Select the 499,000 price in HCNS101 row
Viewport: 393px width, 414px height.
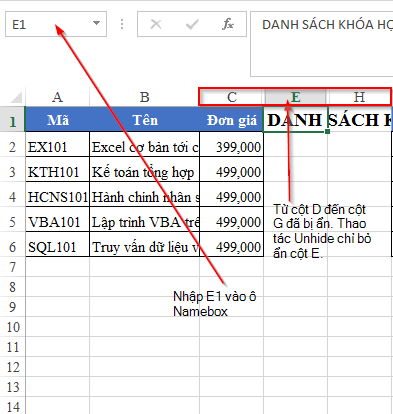click(x=232, y=195)
